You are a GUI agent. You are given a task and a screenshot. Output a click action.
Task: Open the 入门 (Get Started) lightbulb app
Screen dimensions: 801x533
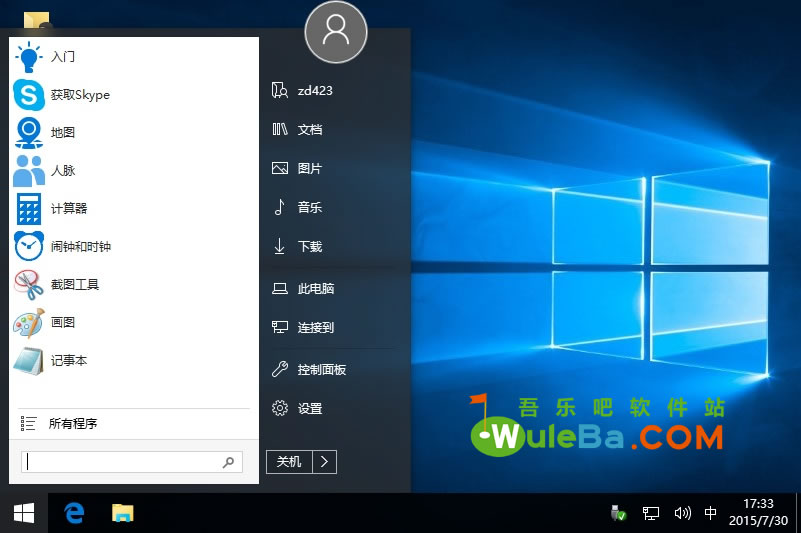point(62,57)
